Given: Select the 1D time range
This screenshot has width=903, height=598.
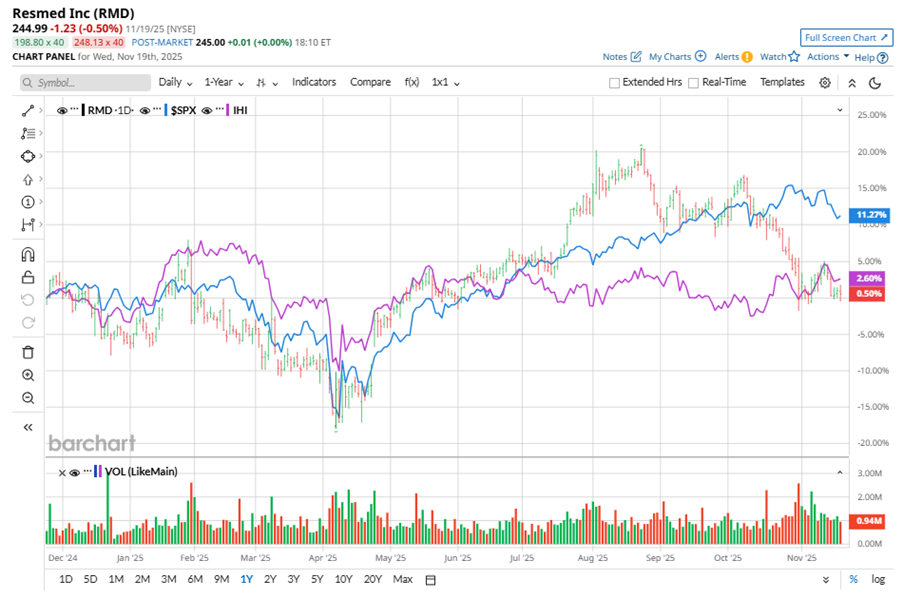Looking at the screenshot, I should pos(66,579).
